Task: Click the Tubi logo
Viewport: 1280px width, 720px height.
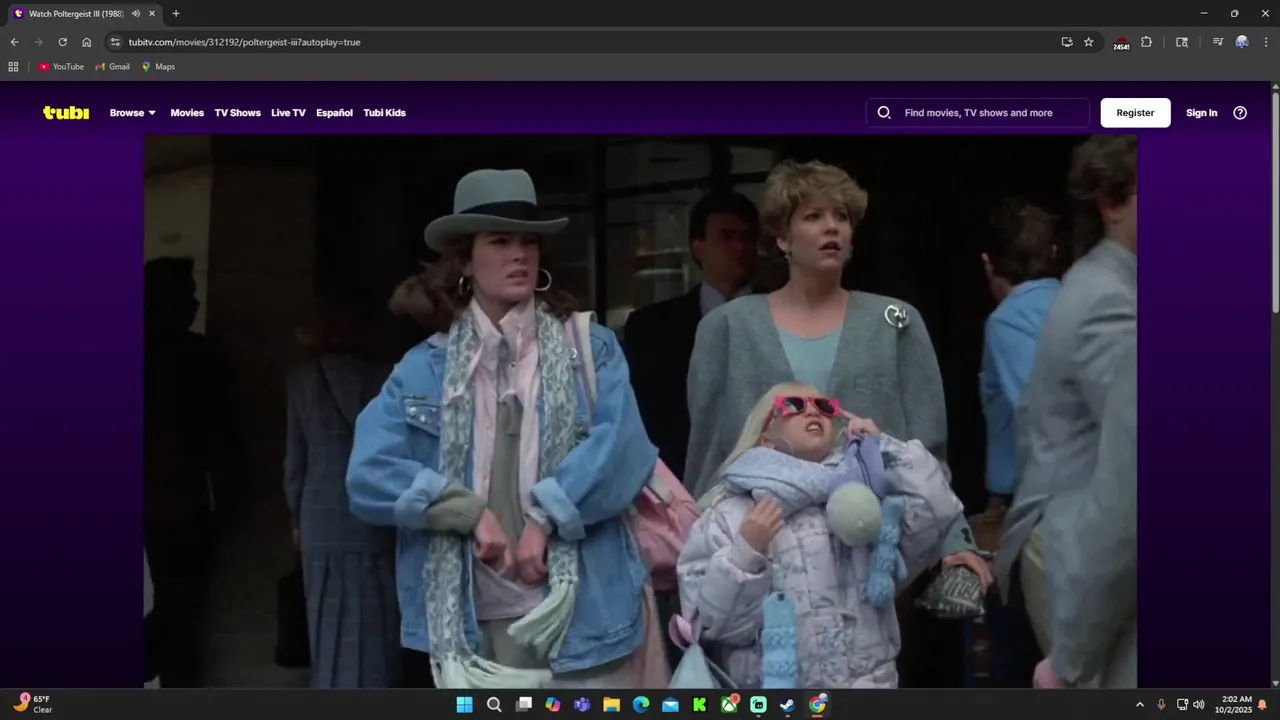Action: tap(66, 113)
